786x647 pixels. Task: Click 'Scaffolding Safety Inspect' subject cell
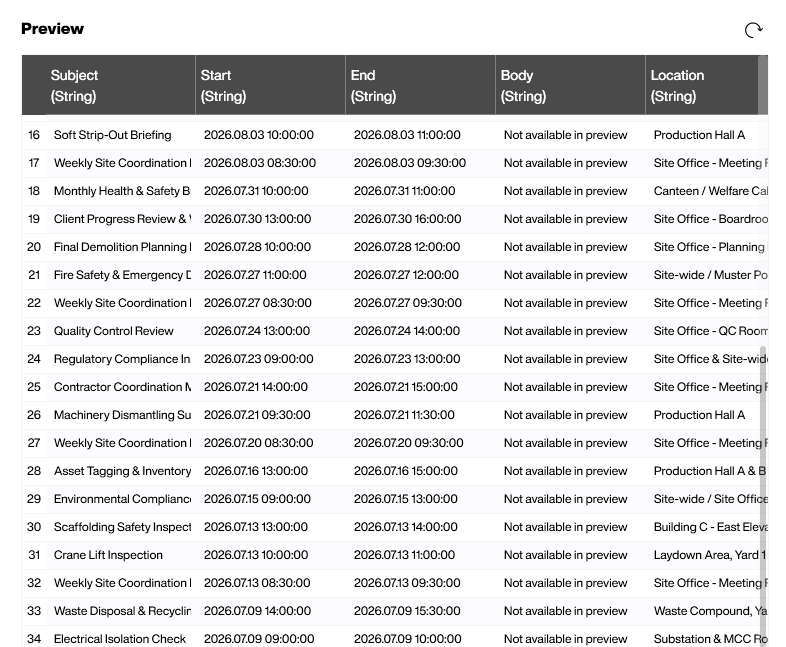coord(122,527)
